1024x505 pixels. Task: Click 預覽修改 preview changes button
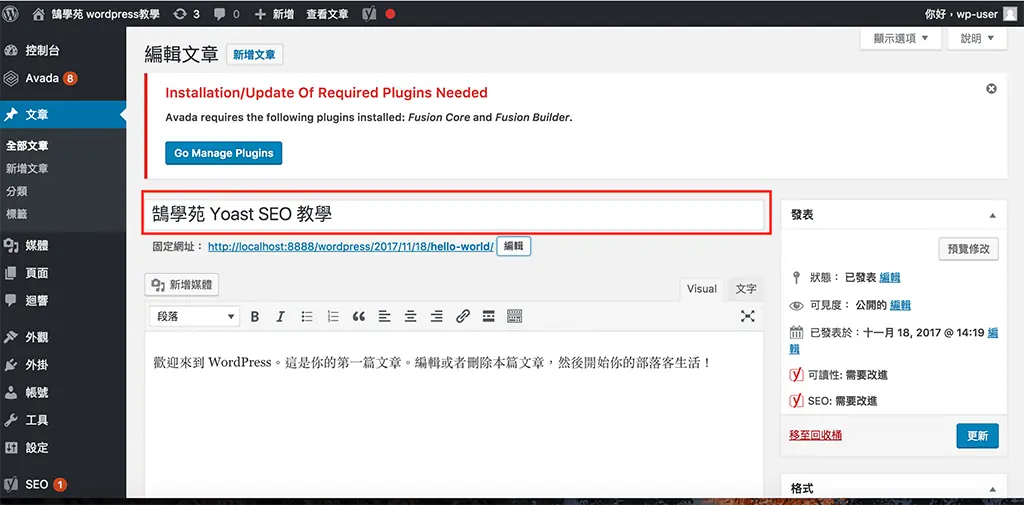point(968,249)
